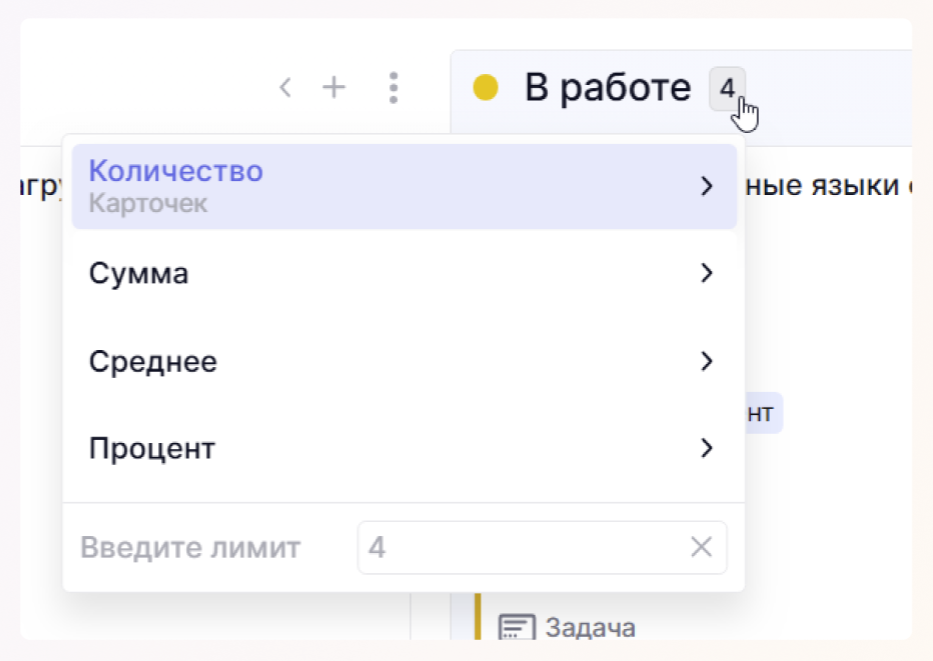Click the partially hidden blue tag on card
933x661 pixels.
pyautogui.click(x=765, y=413)
